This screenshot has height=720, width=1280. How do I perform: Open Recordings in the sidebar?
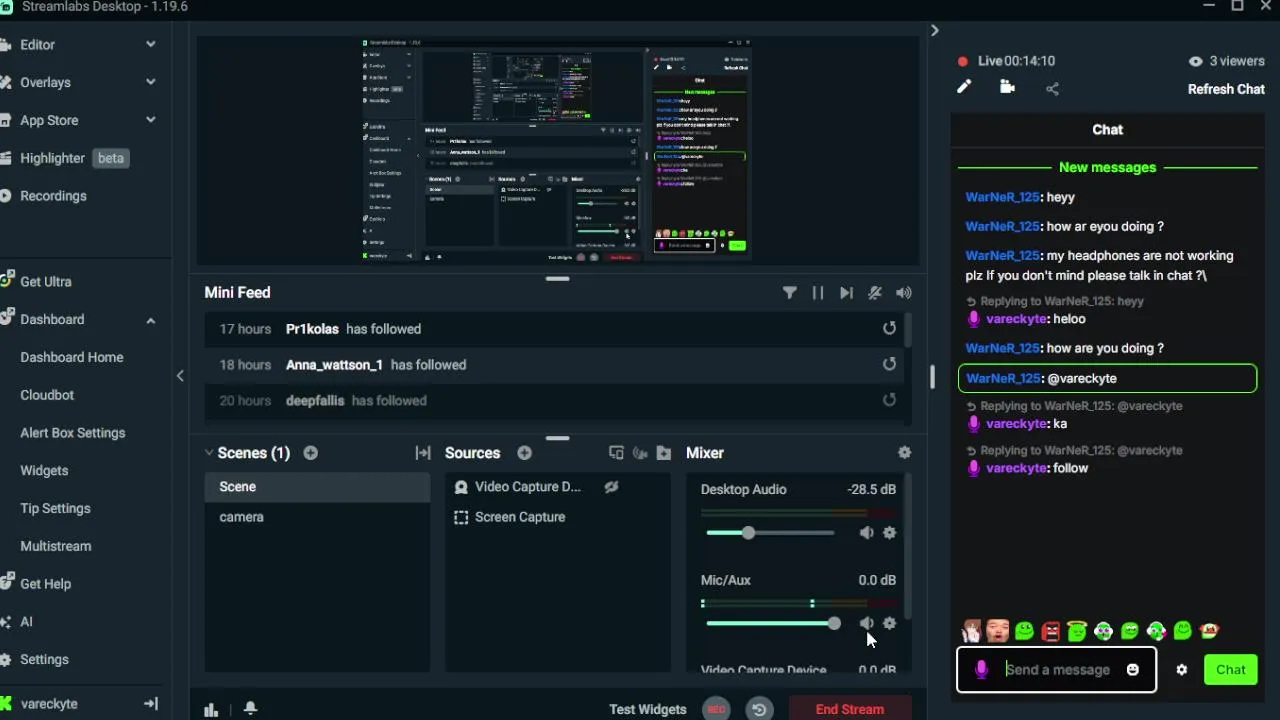pyautogui.click(x=53, y=196)
